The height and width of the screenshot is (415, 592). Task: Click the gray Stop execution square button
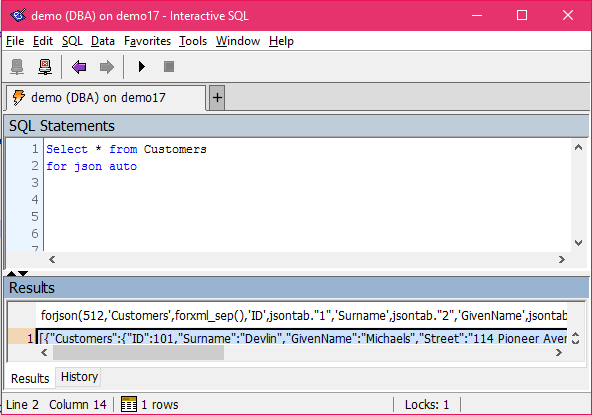point(169,67)
